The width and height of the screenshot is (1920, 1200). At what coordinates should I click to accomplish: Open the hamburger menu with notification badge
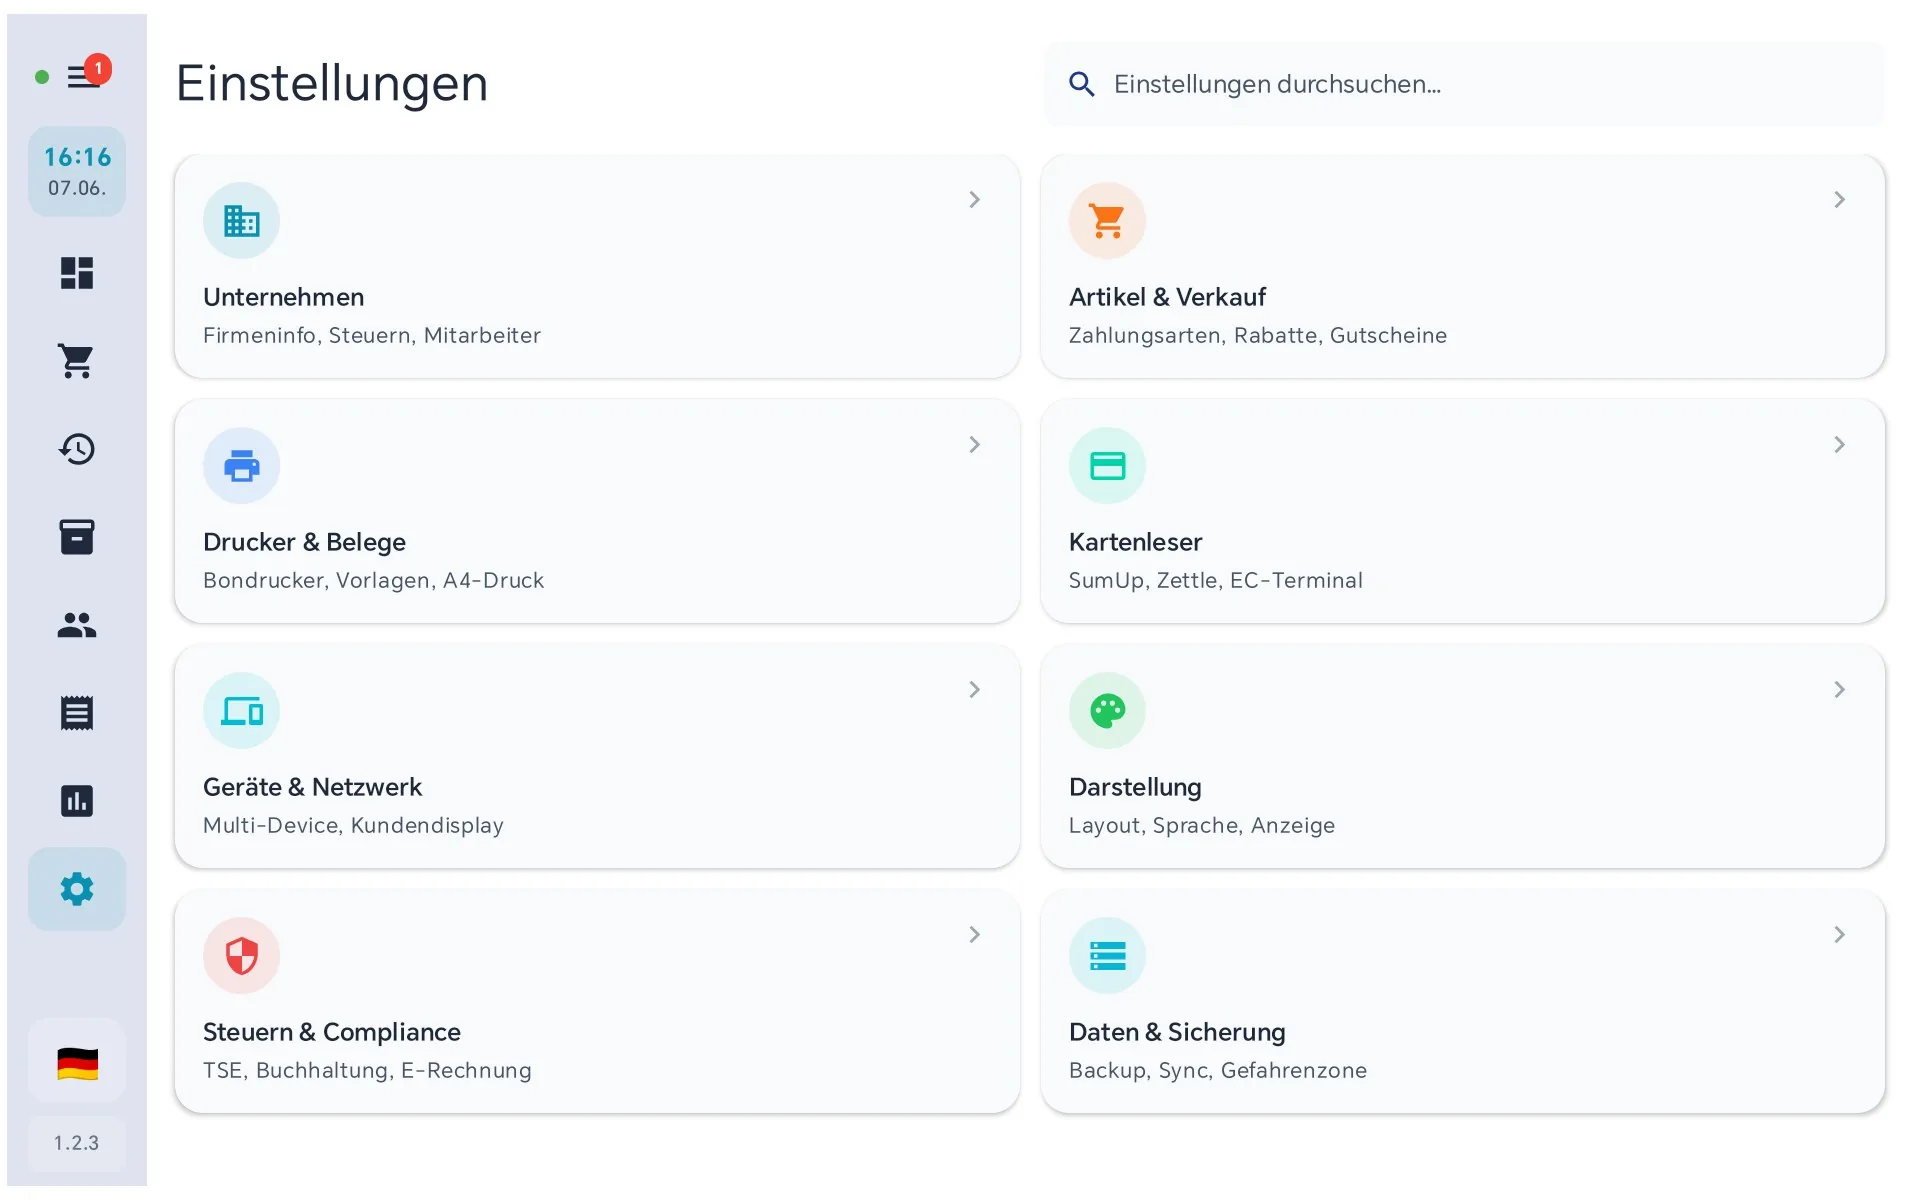[84, 77]
